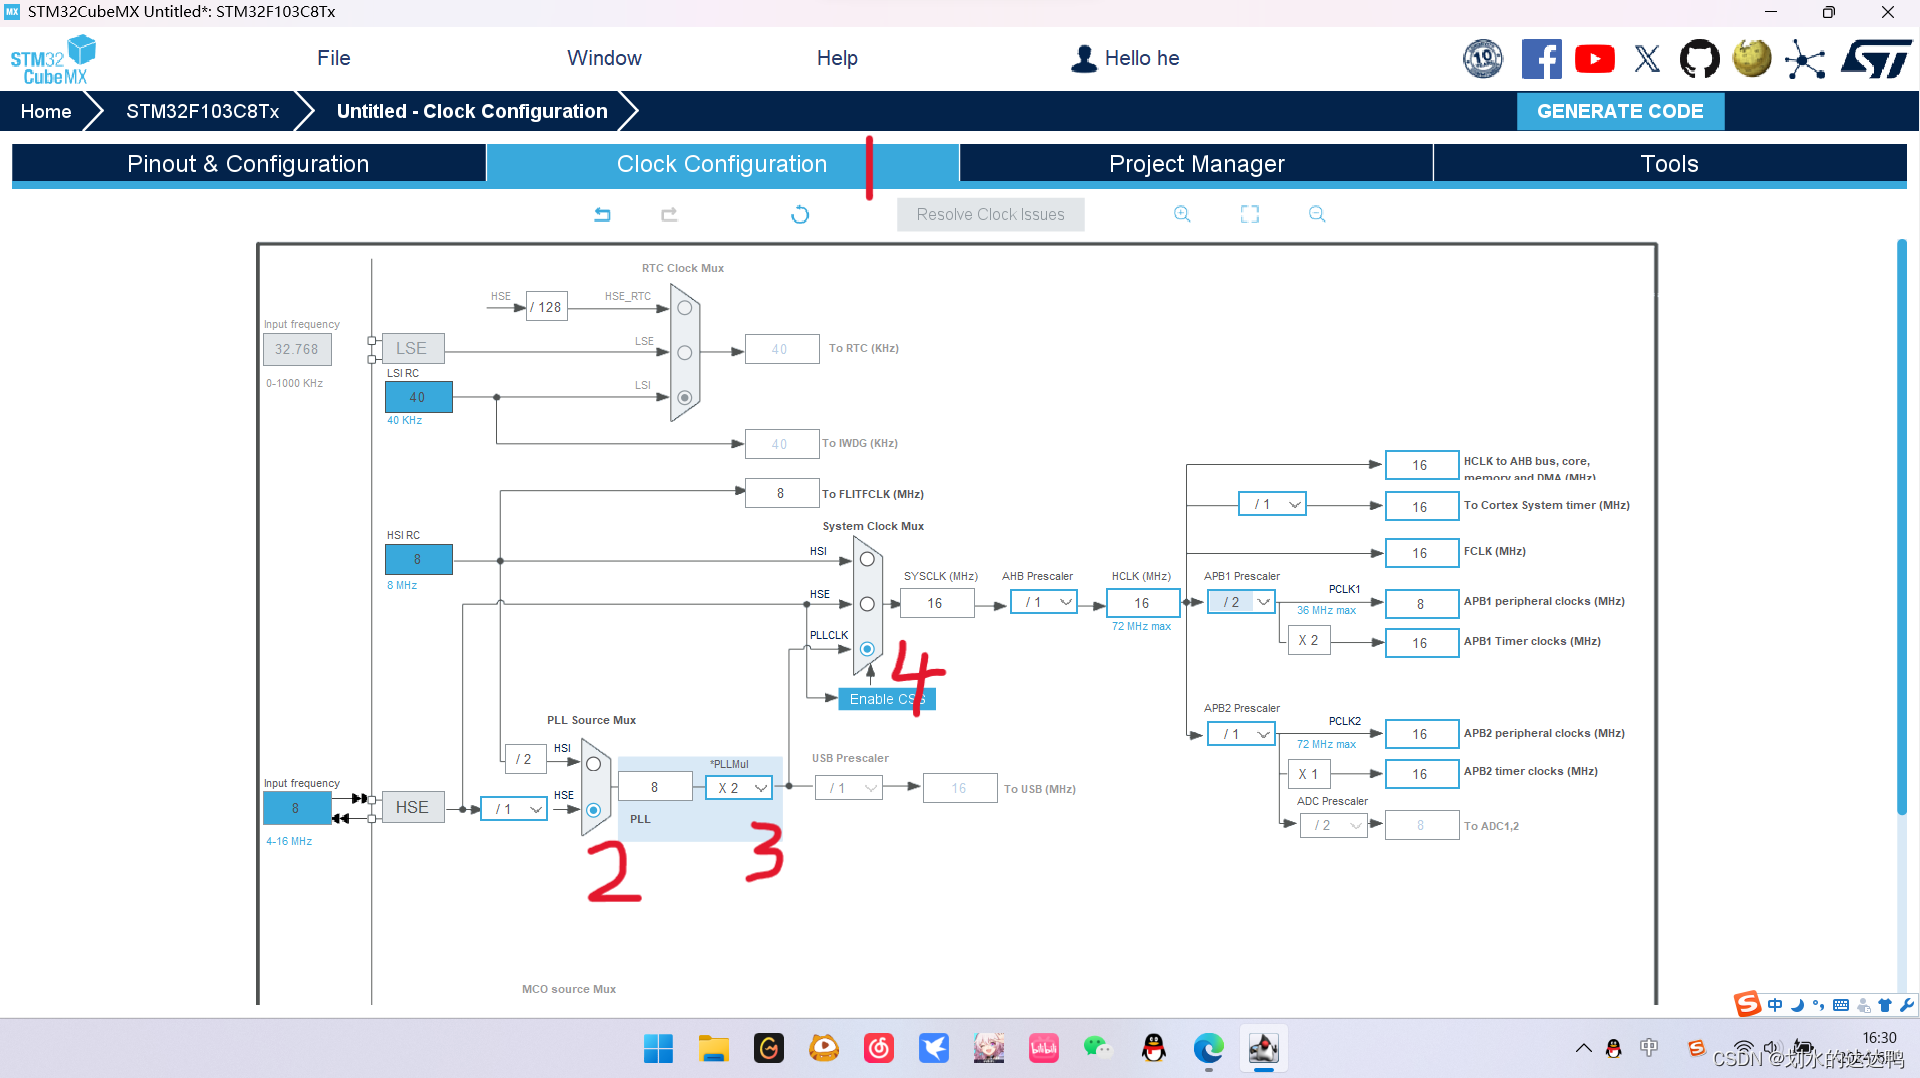
Task: Open Windows Start menu
Action: (x=658, y=1048)
